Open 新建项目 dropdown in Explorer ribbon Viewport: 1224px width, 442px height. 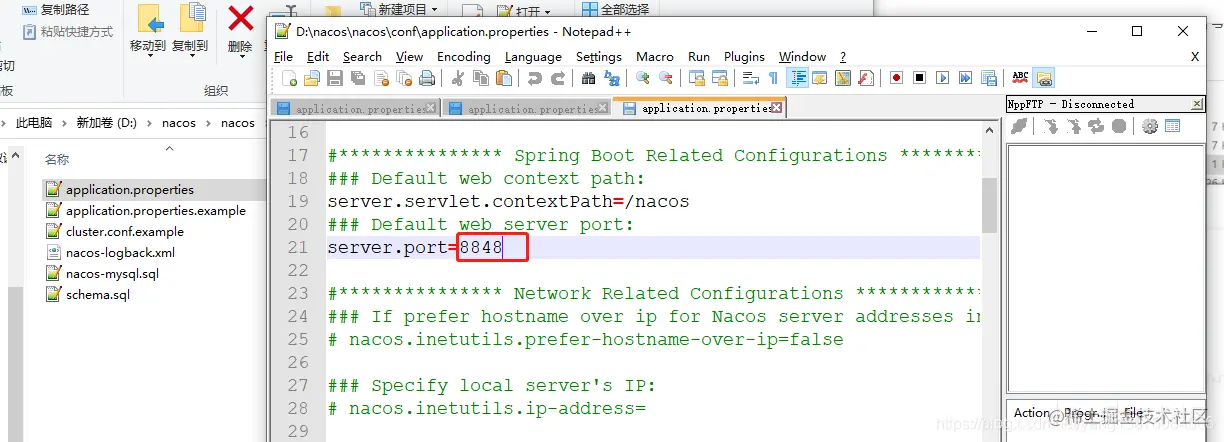pyautogui.click(x=401, y=9)
